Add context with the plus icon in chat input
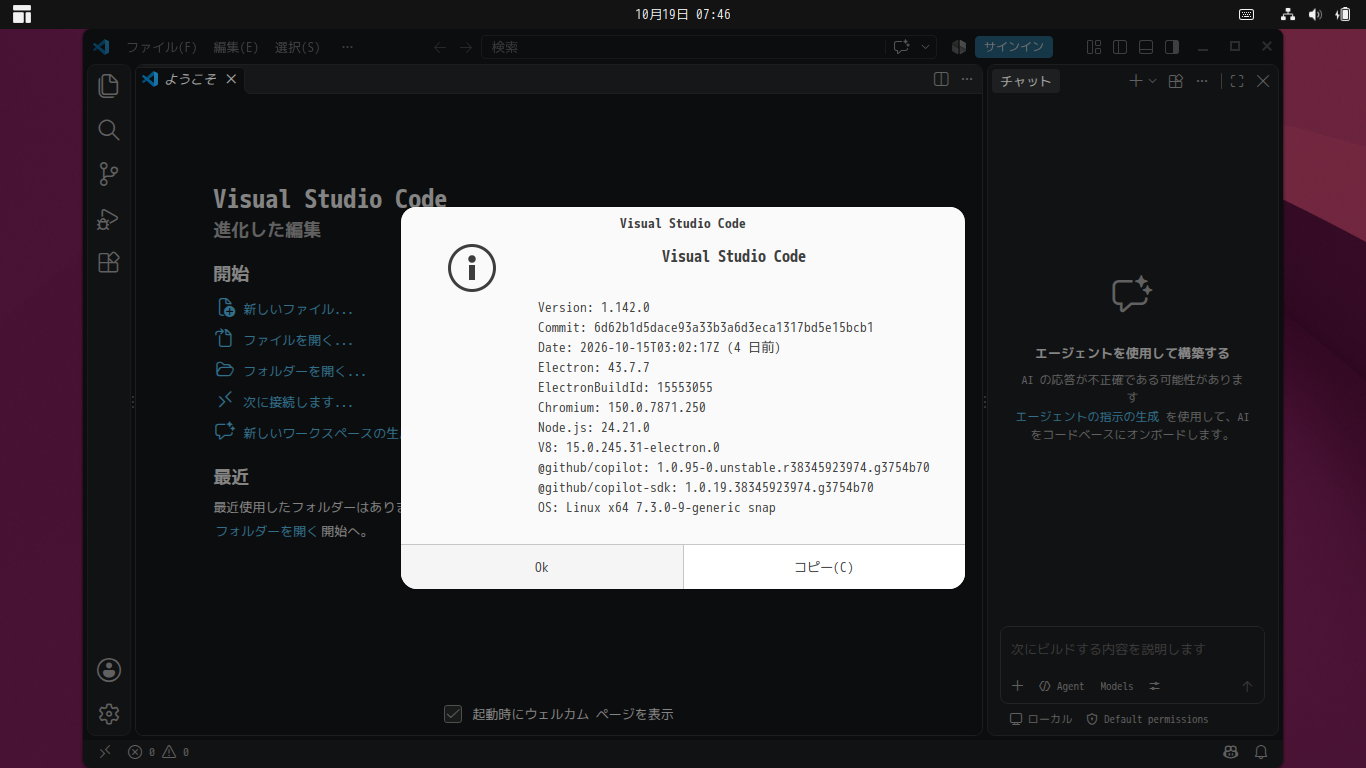The image size is (1366, 768). (1018, 686)
